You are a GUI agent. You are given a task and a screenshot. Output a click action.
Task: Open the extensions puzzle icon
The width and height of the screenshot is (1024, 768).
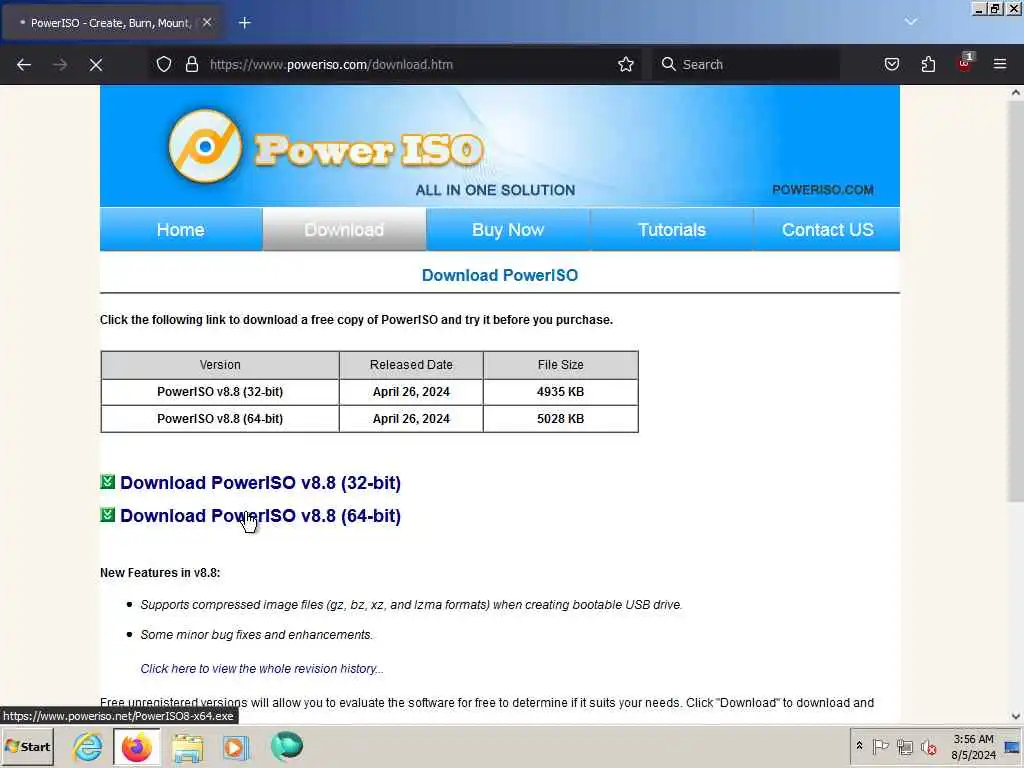point(928,64)
